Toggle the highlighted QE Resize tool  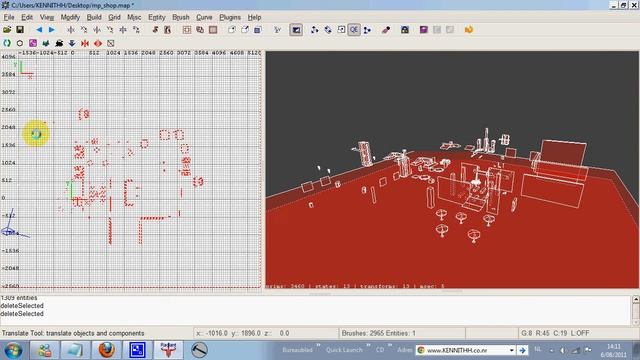354,30
